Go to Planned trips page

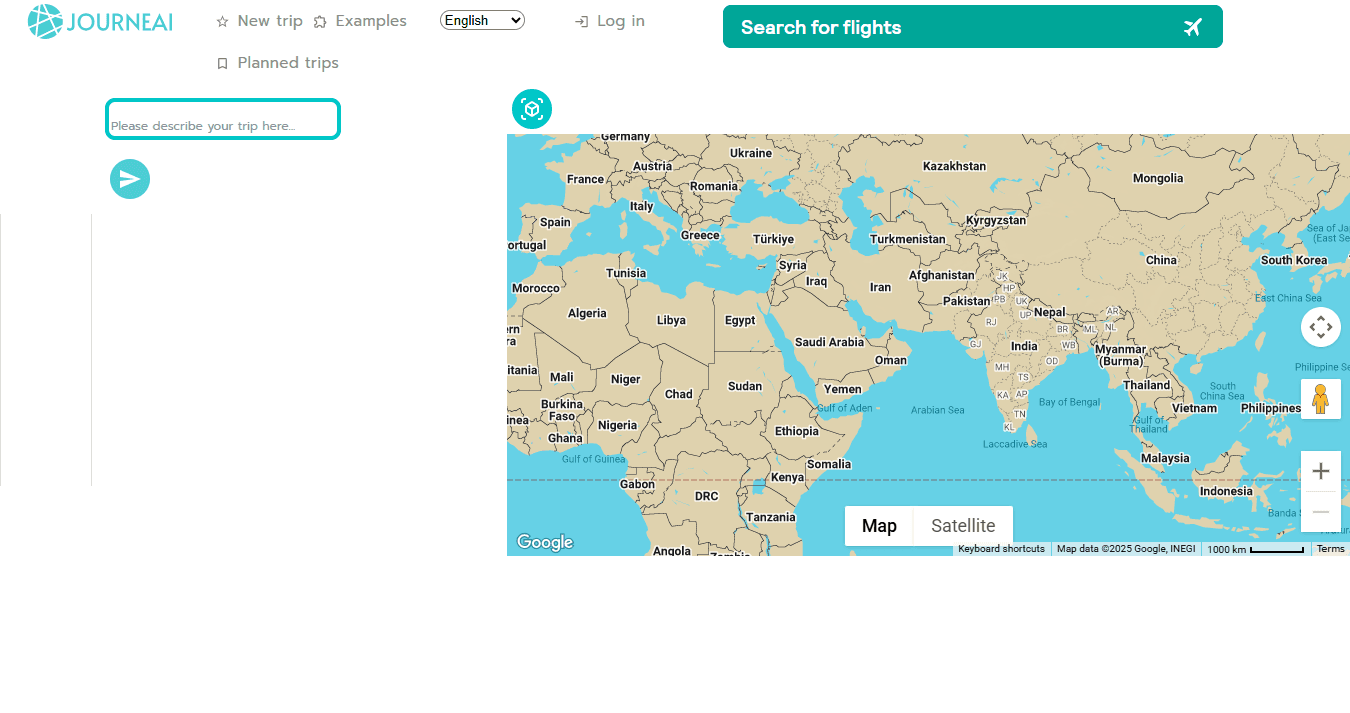pyautogui.click(x=288, y=63)
